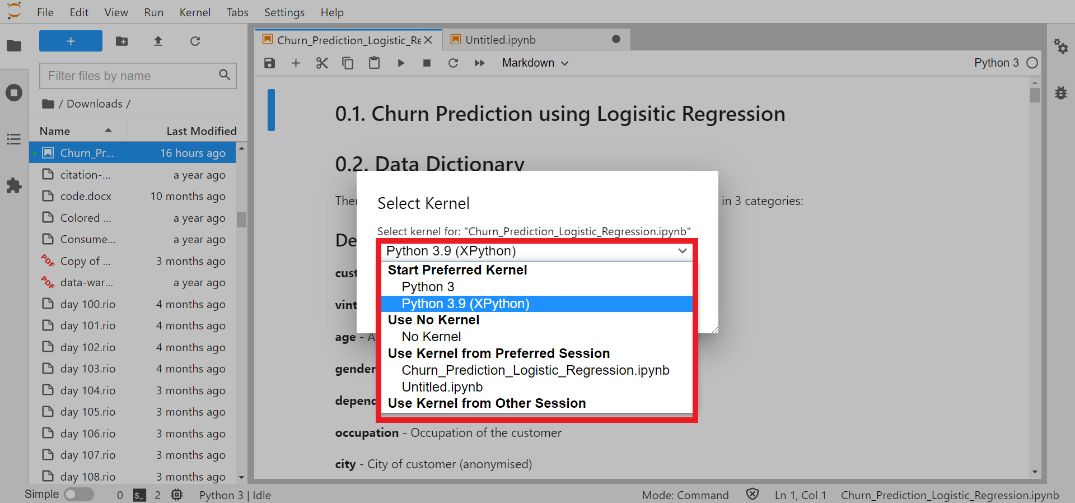
Task: Open the Run menu
Action: coord(154,12)
